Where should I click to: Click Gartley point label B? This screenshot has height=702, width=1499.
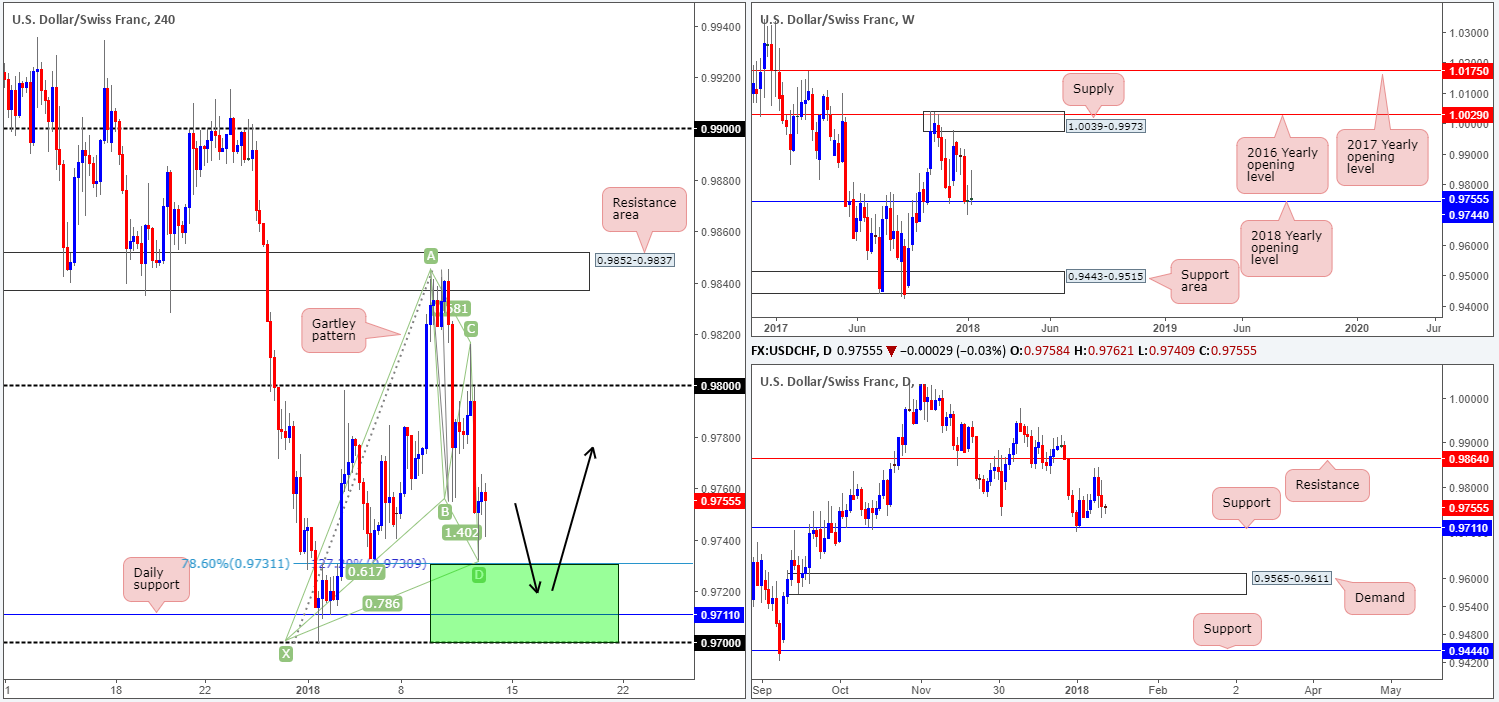point(446,511)
